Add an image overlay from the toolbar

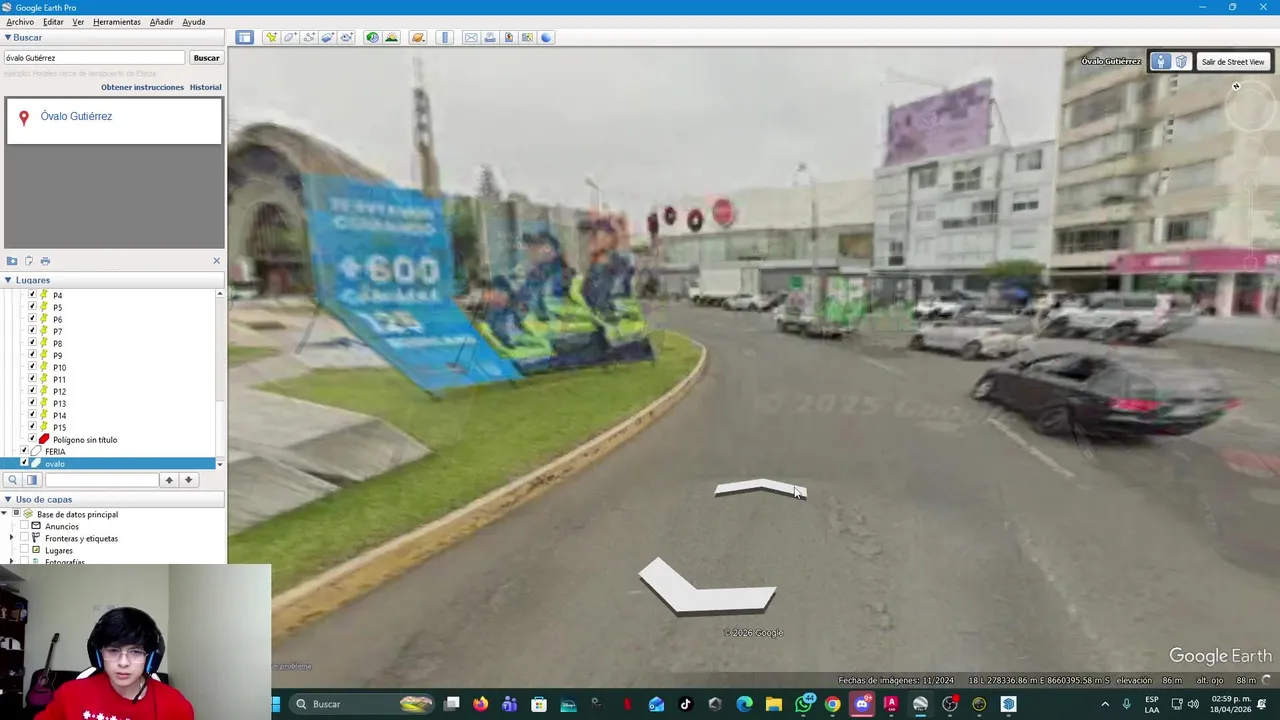[327, 37]
